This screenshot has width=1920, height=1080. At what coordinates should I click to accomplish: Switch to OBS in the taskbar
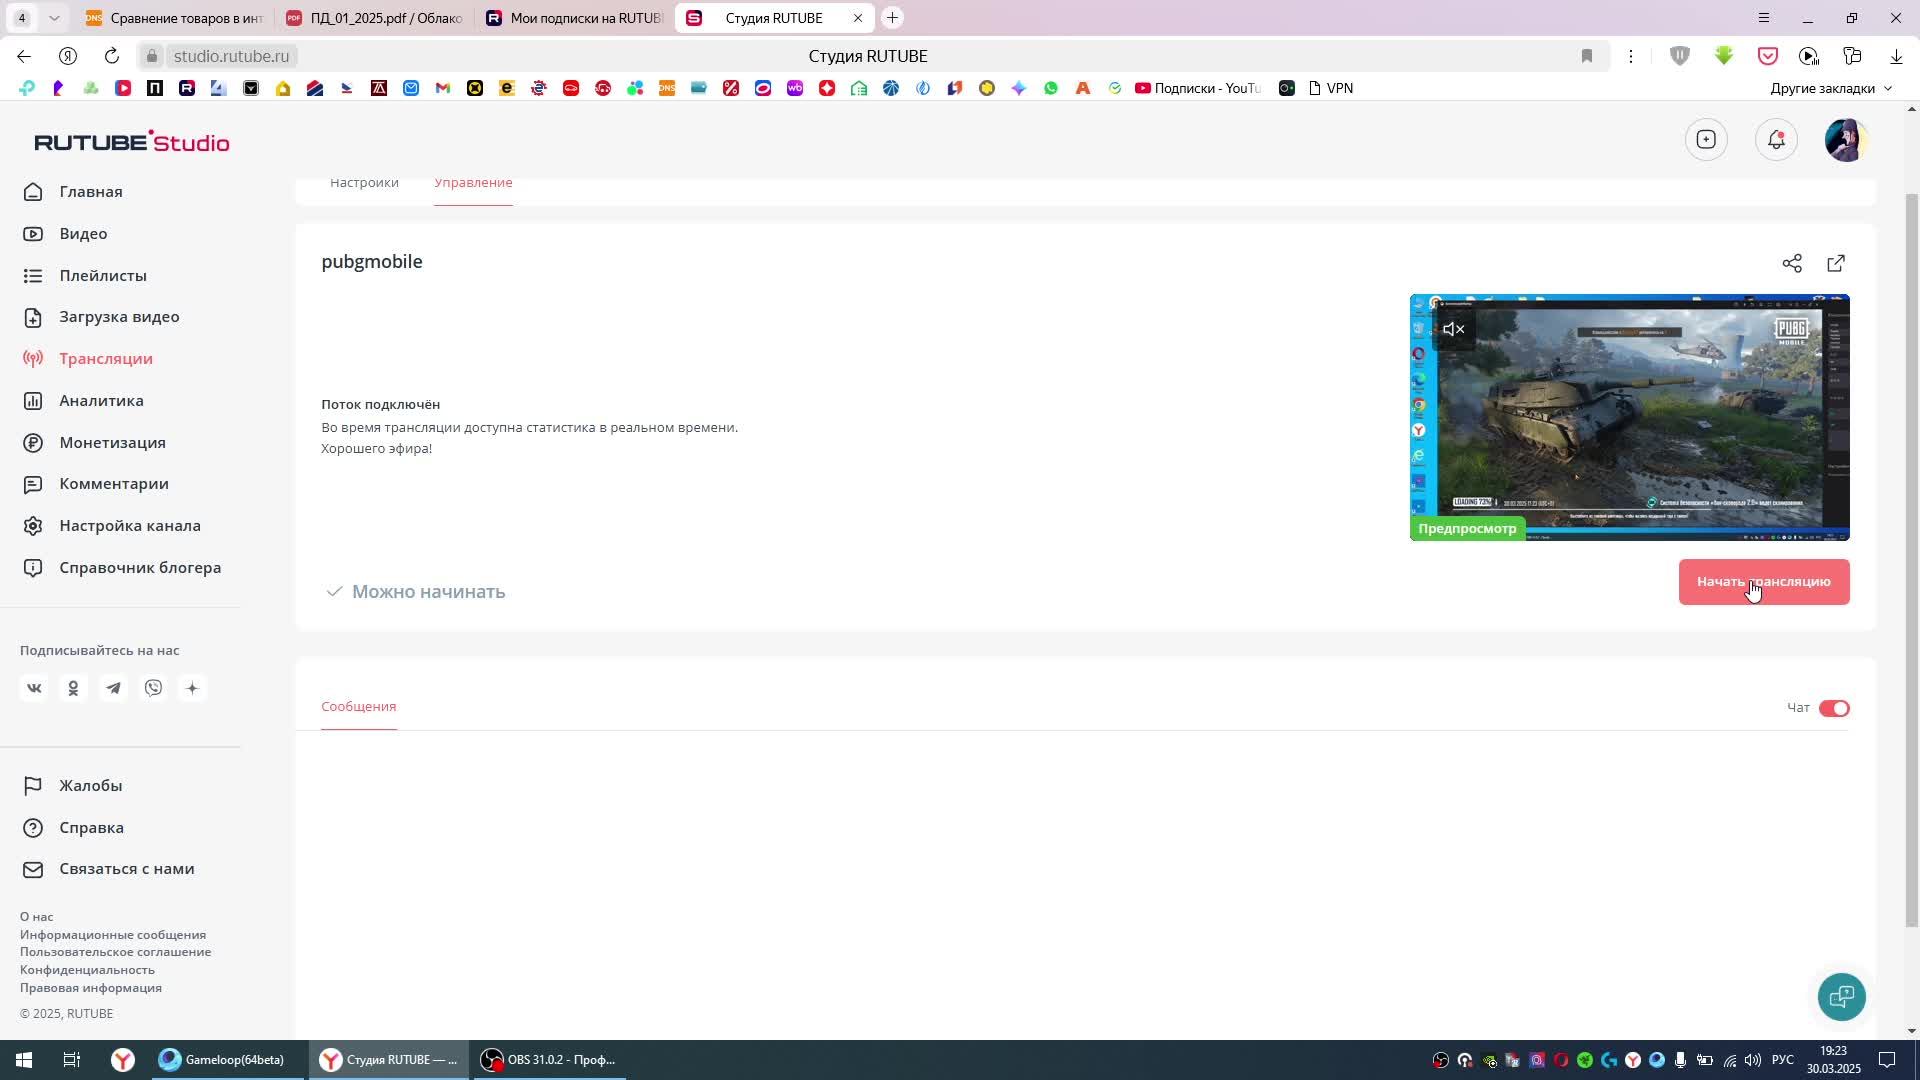click(x=548, y=1060)
